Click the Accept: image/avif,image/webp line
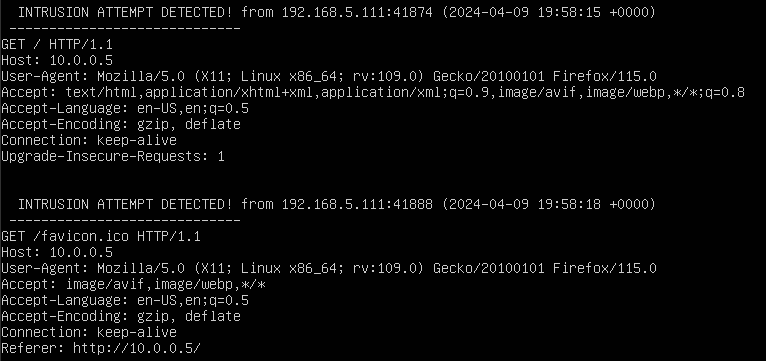The image size is (766, 361). tap(133, 284)
